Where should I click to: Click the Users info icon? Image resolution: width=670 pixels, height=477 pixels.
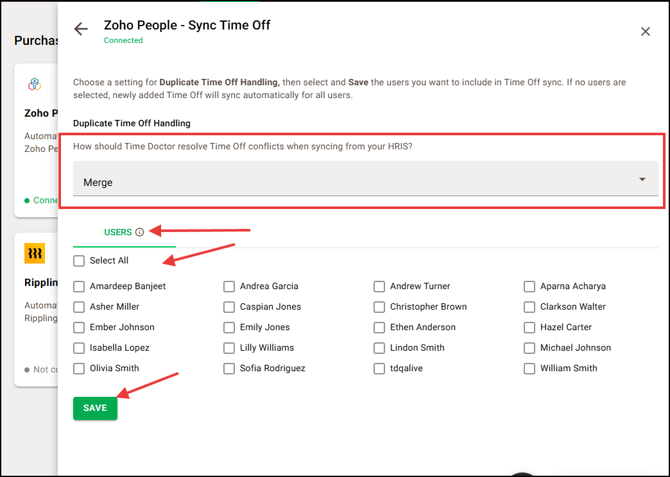click(x=140, y=232)
